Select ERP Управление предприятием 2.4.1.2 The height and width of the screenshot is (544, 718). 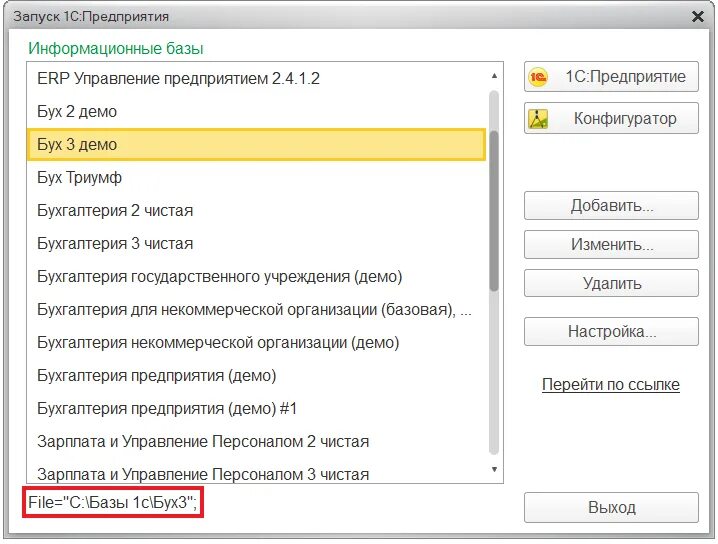click(256, 78)
